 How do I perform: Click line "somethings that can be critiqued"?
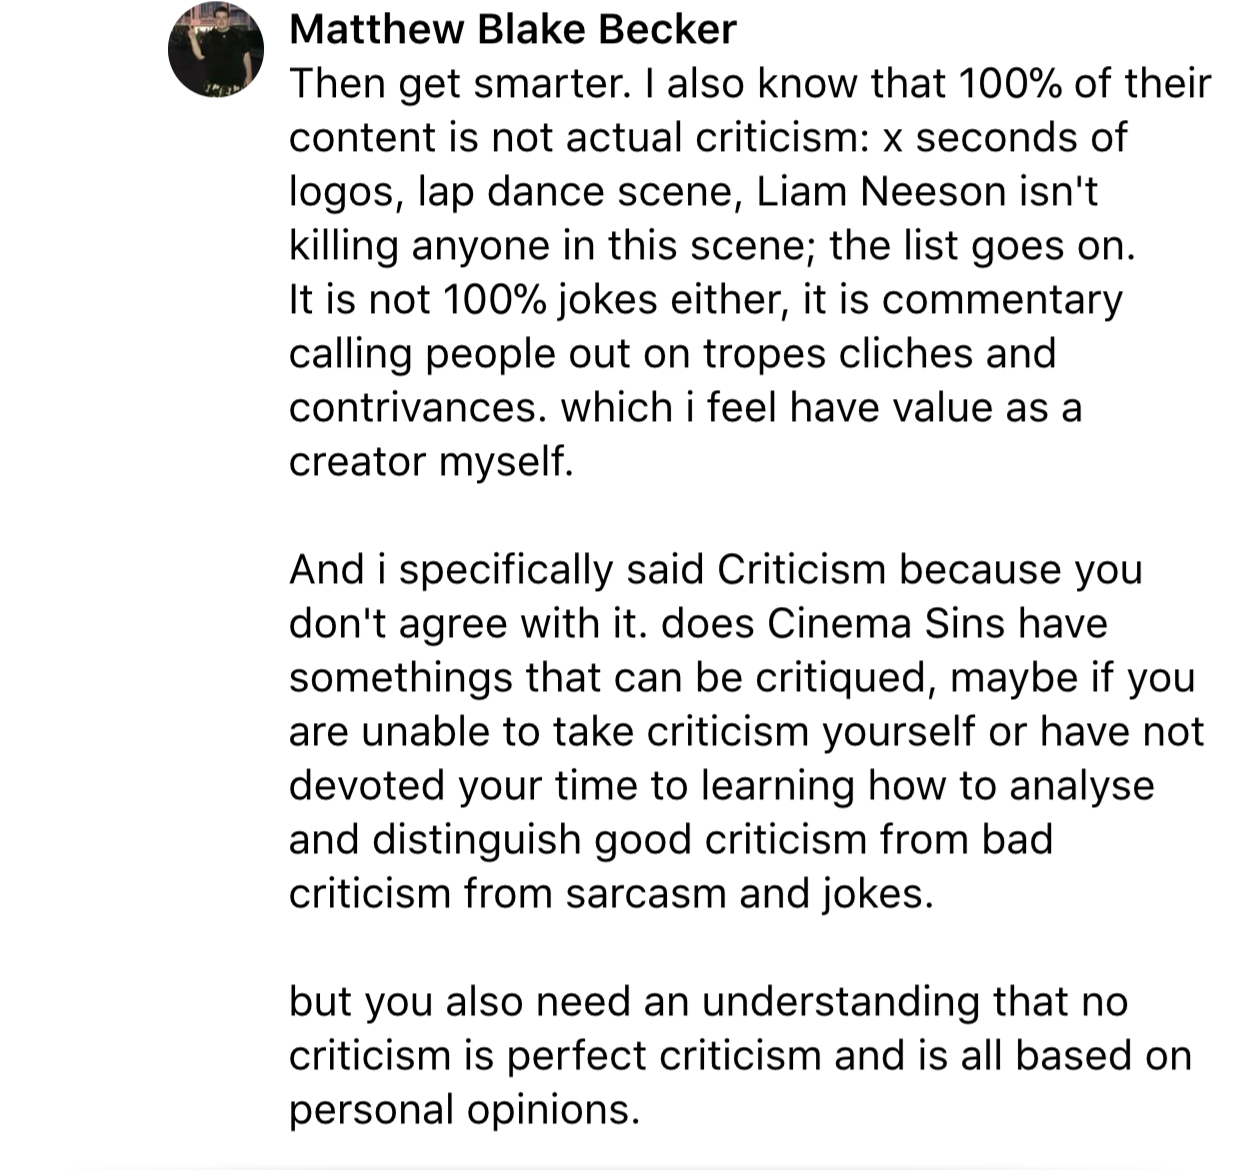coord(742,677)
